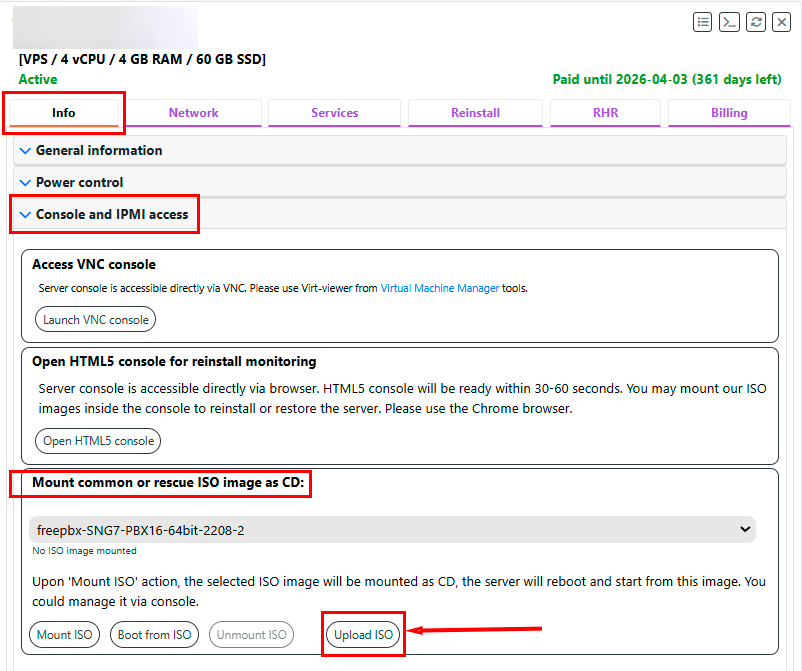Click the list view icon at top right
This screenshot has width=802, height=671.
703,22
